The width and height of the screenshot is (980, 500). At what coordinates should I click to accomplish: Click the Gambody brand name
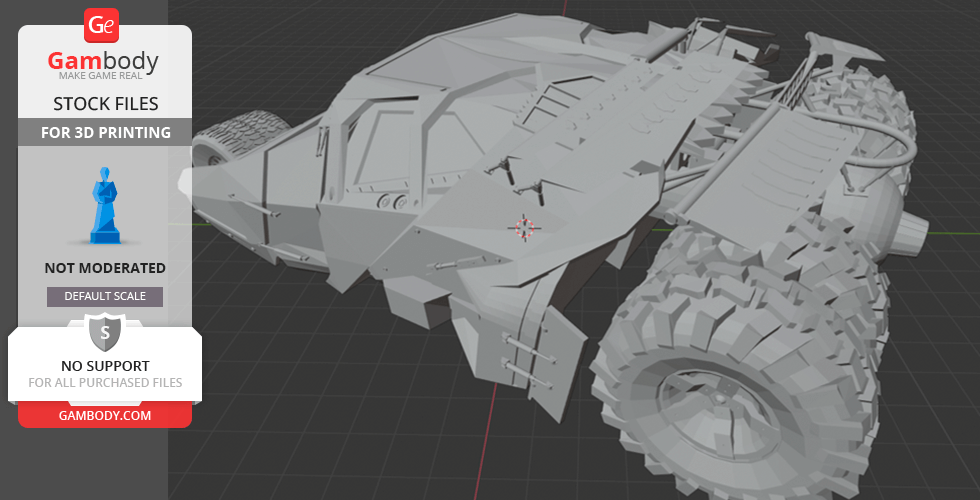(103, 61)
